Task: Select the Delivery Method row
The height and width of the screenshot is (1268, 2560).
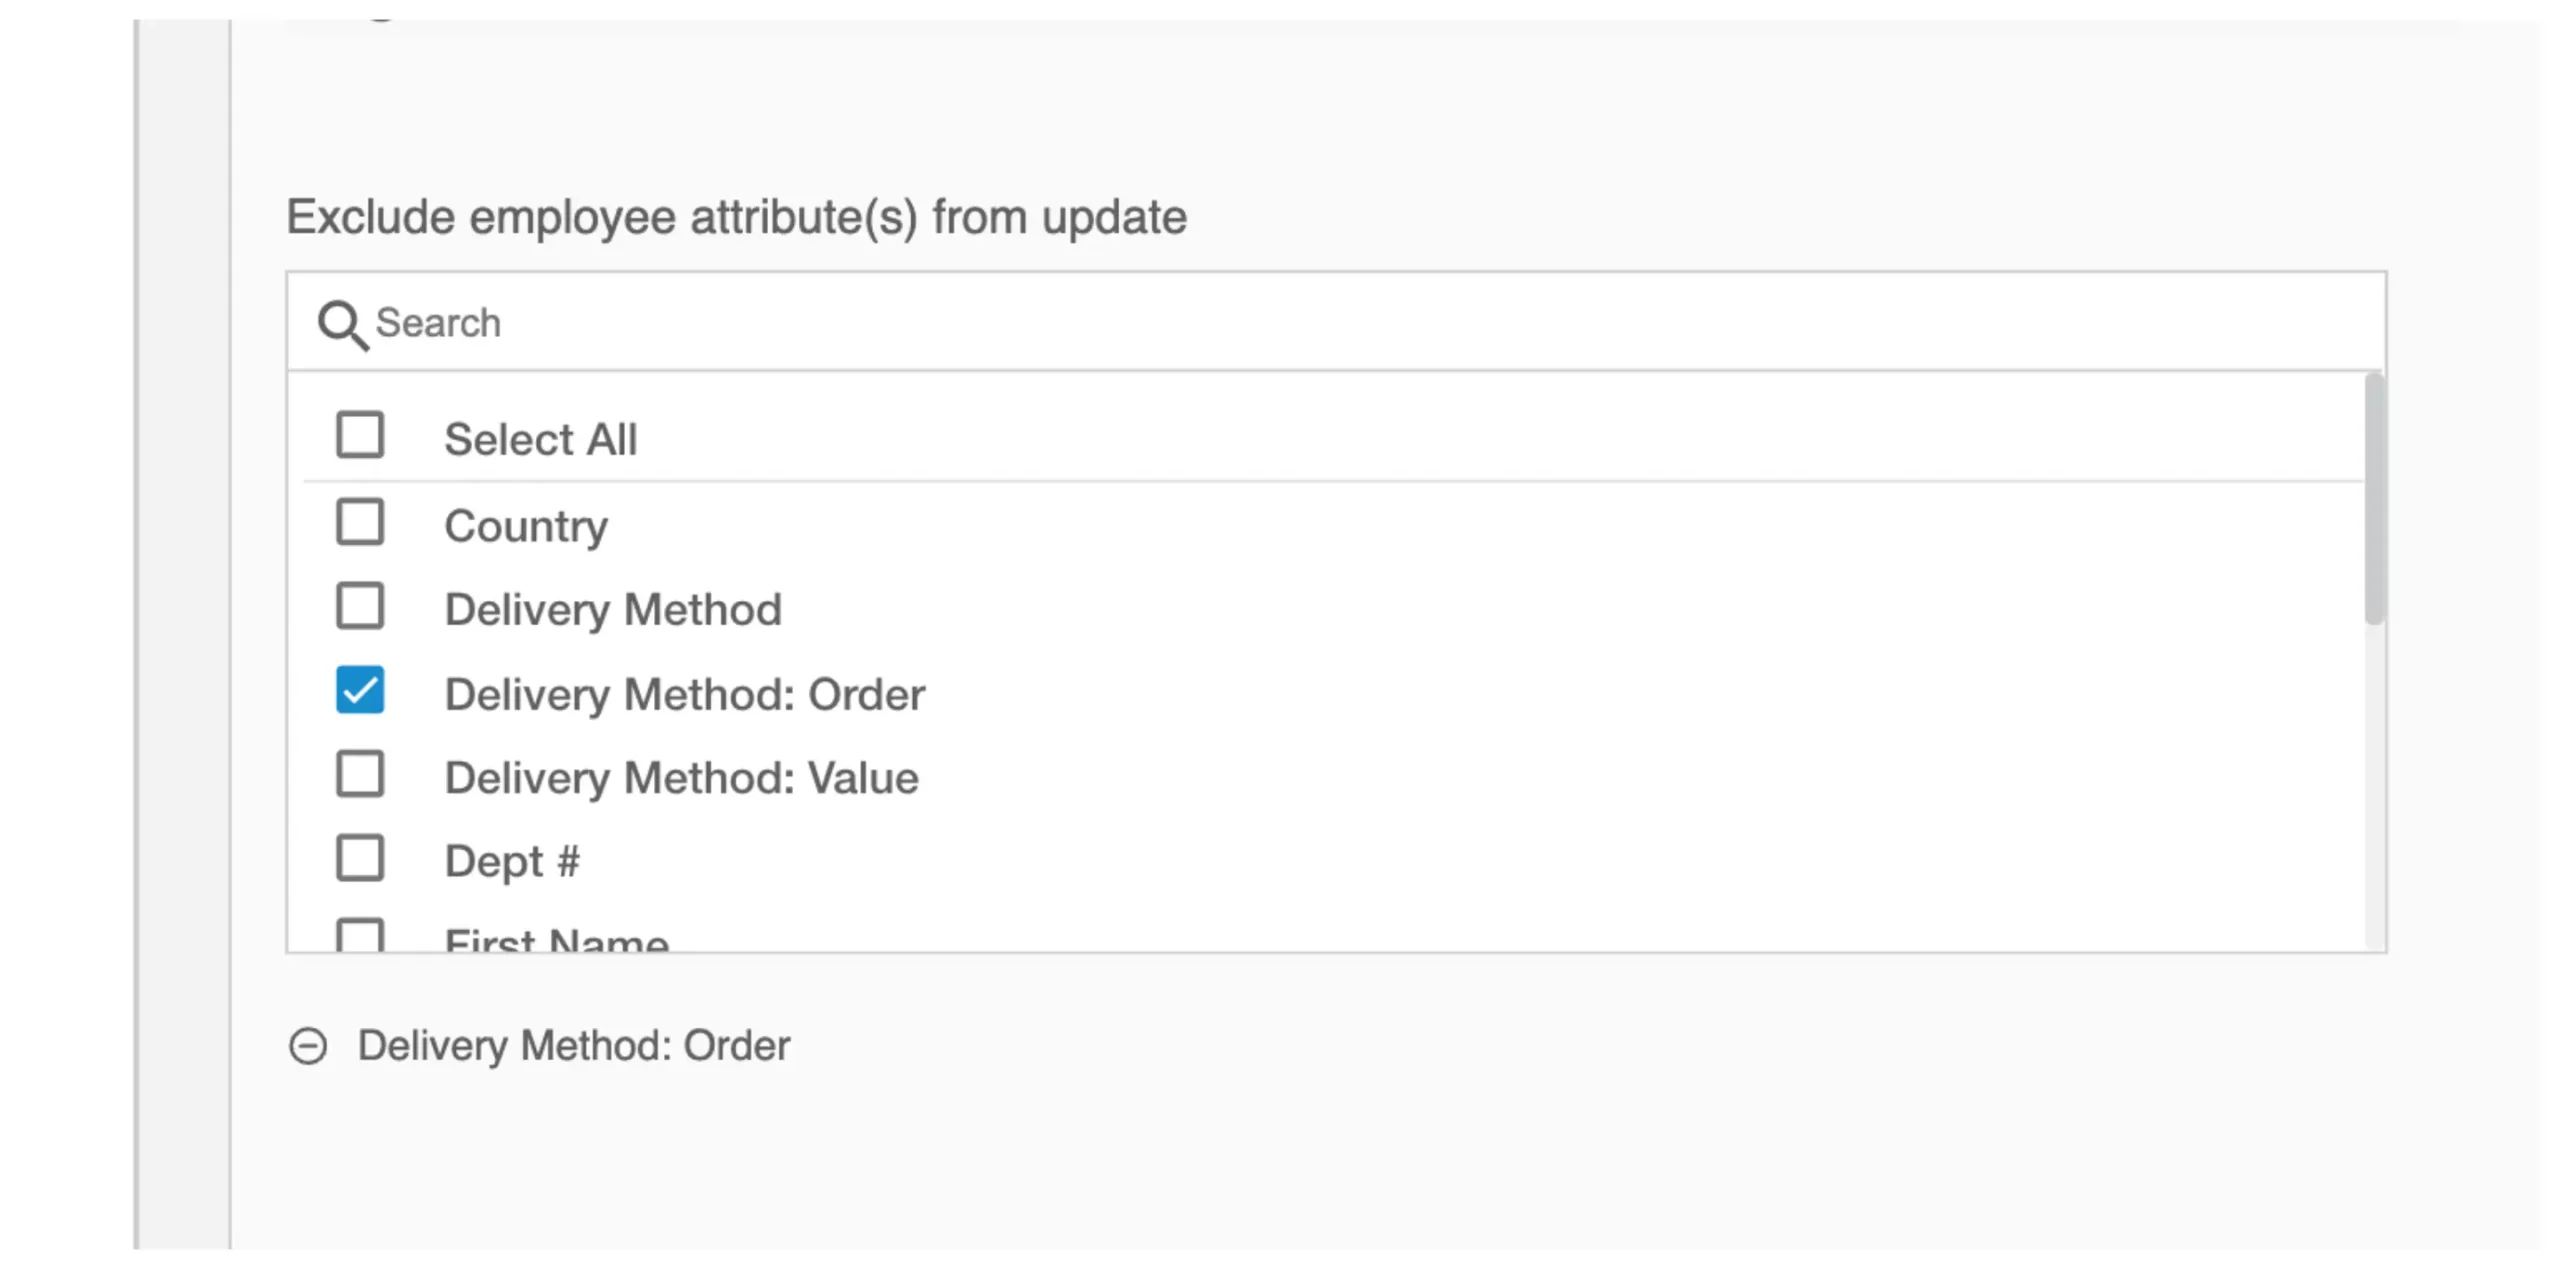Action: click(612, 608)
